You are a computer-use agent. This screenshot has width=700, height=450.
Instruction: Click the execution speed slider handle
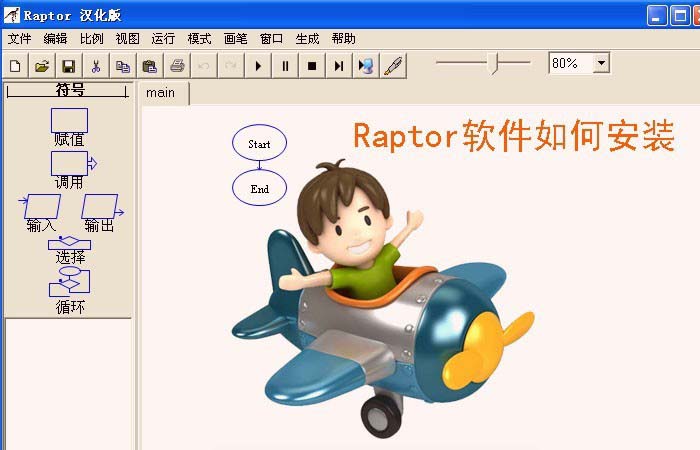(x=494, y=63)
